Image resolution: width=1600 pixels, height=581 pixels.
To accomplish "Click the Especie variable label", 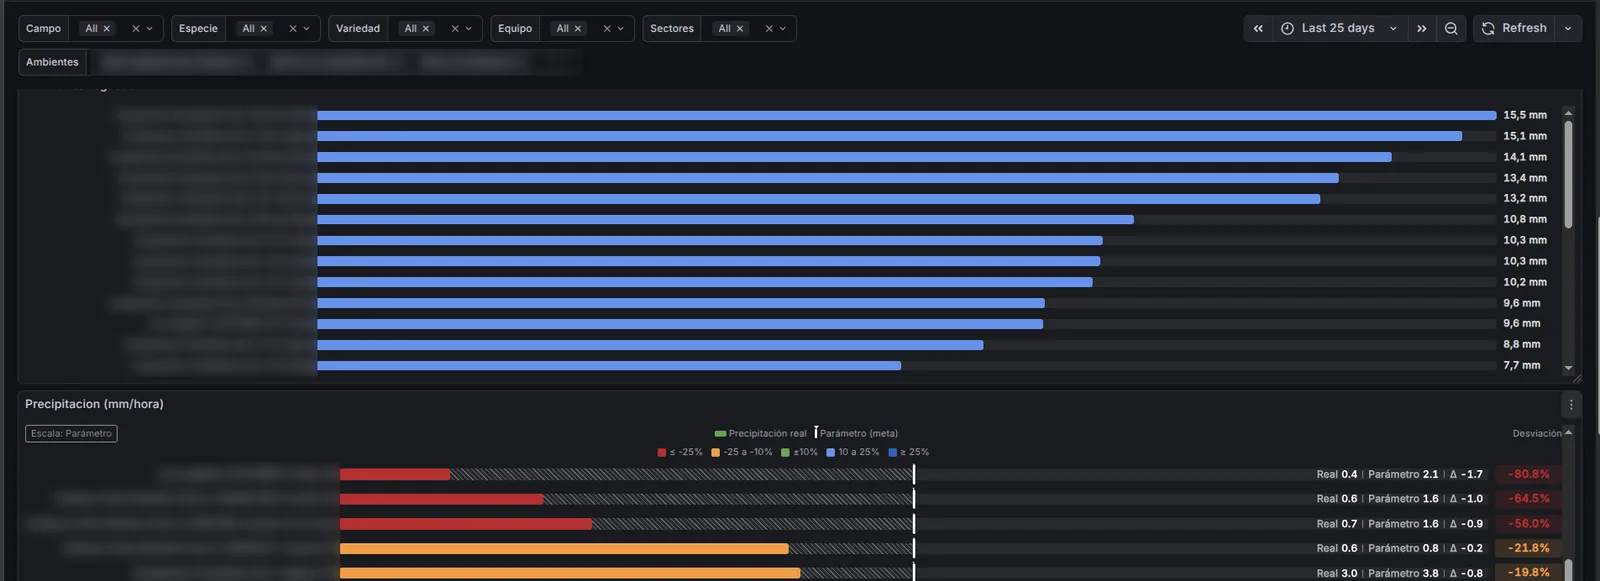I will coord(198,29).
